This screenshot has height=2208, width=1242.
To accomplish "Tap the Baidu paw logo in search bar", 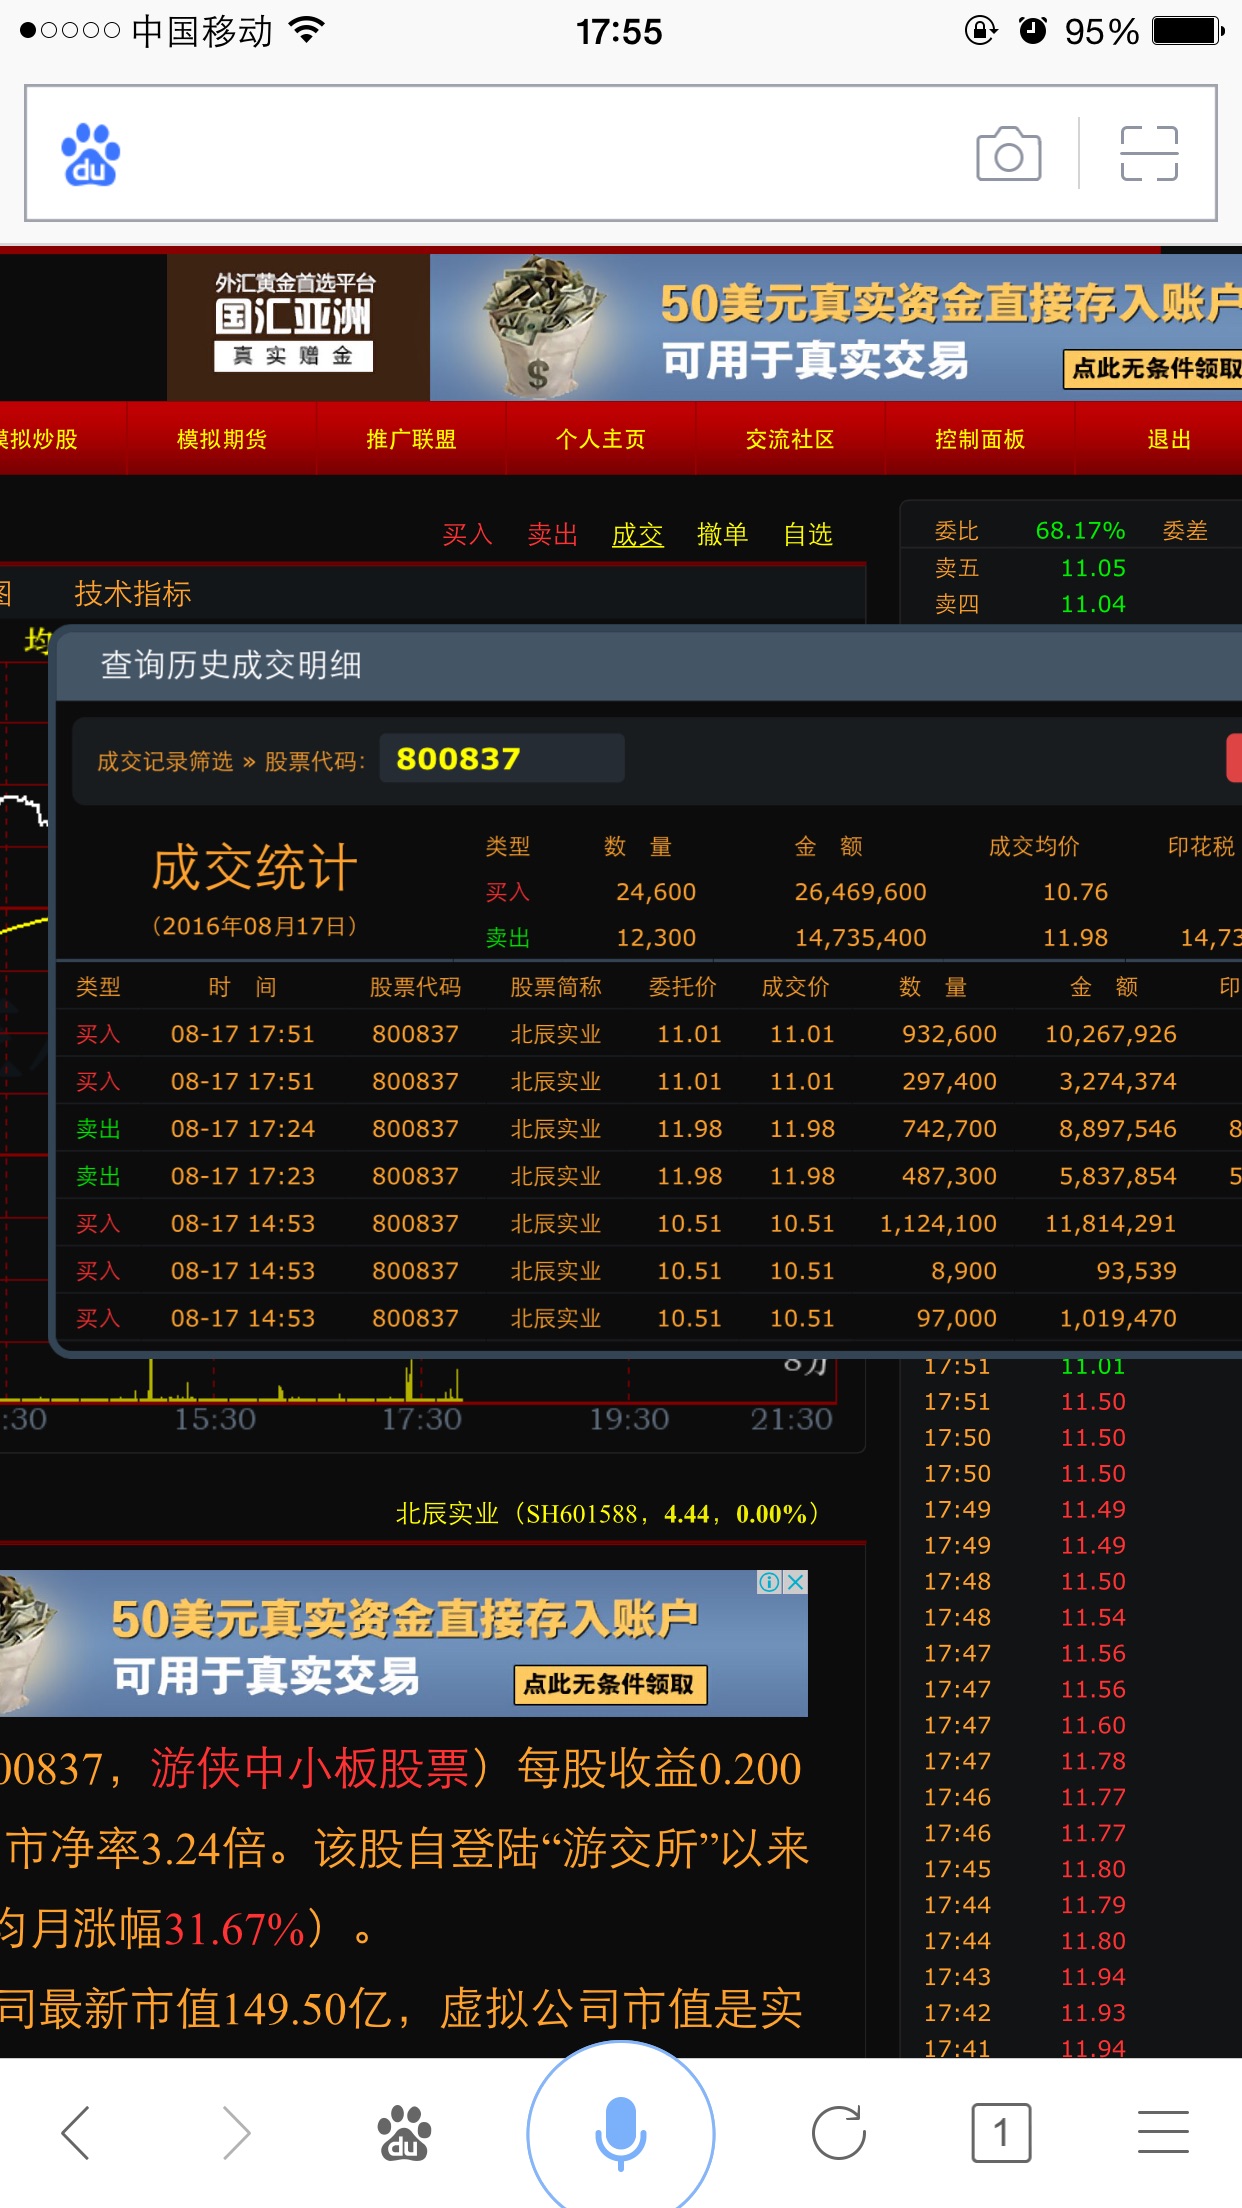I will [91, 155].
